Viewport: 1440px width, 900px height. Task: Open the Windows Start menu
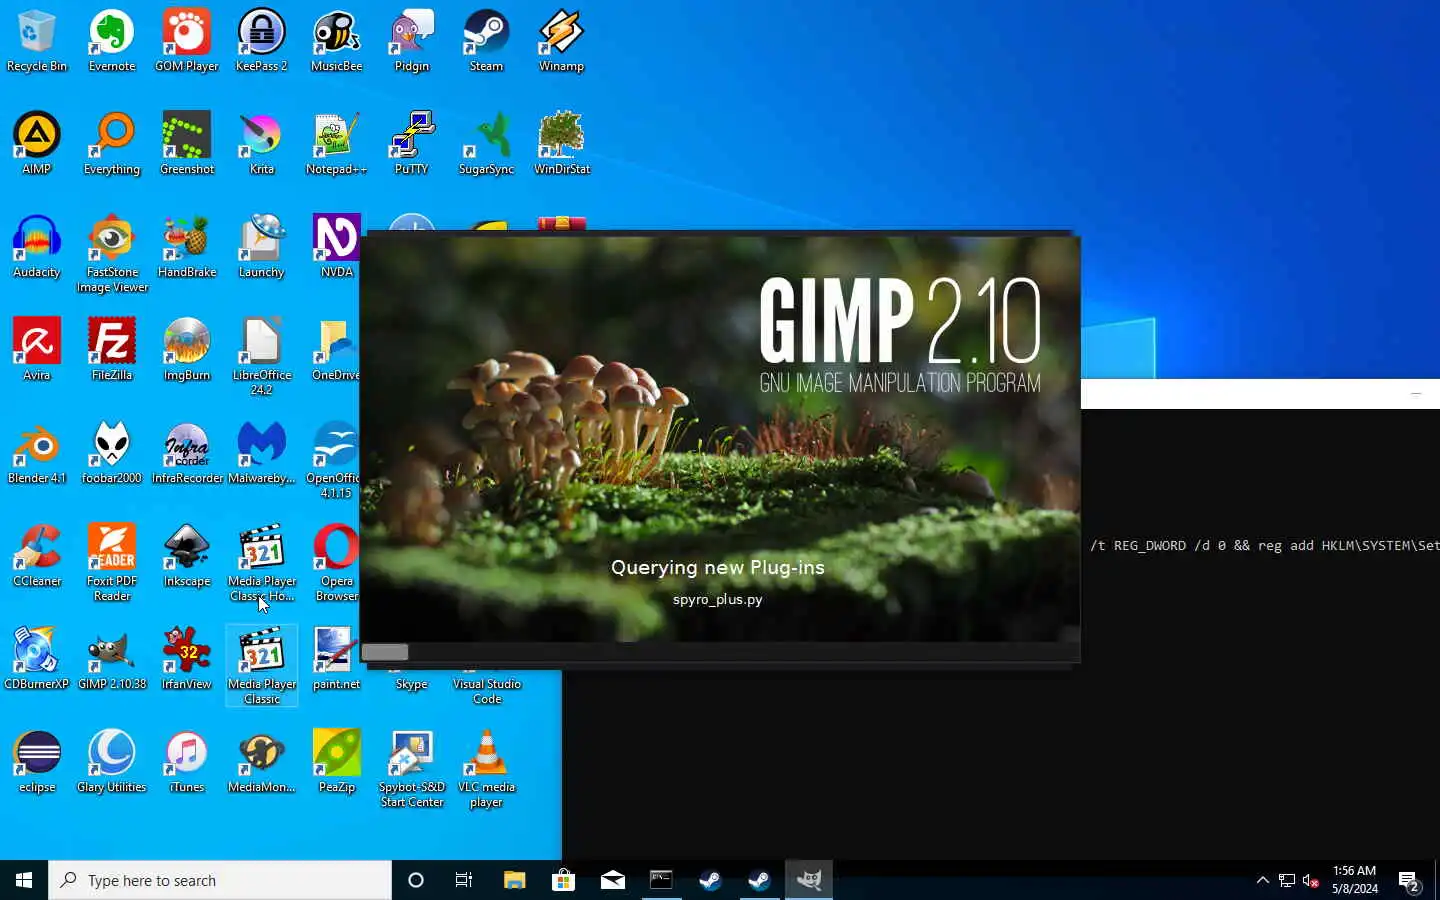coord(24,880)
